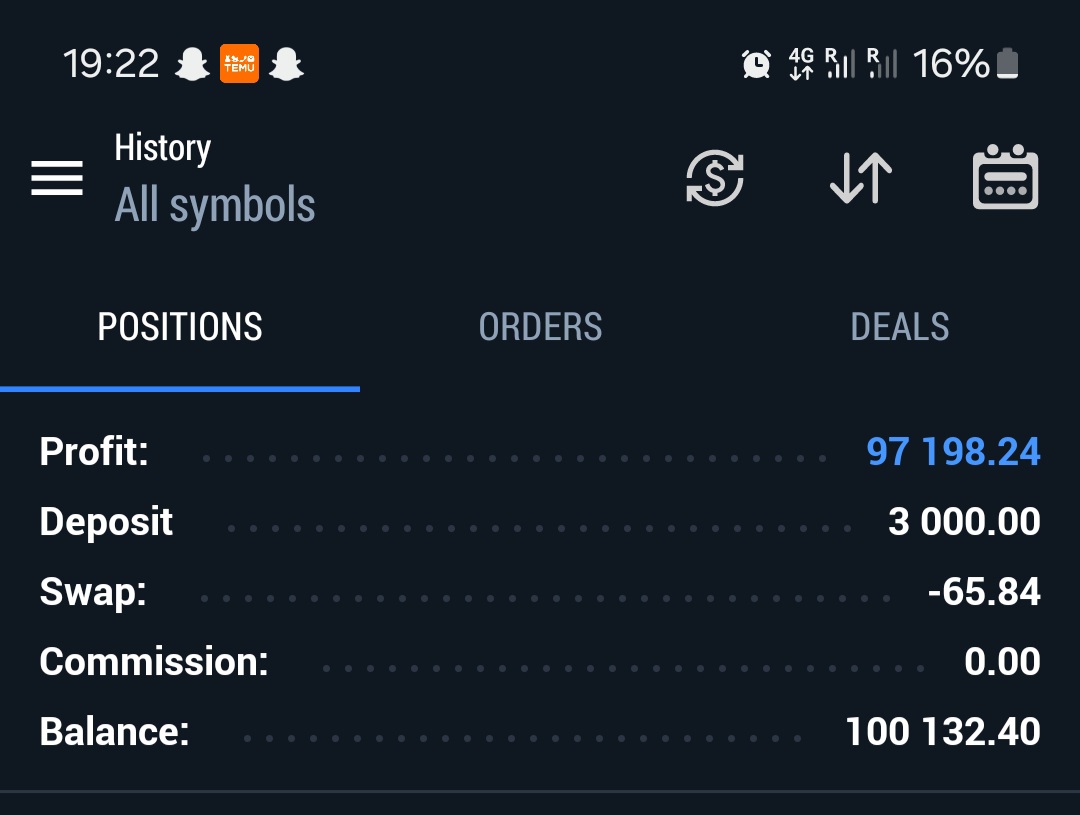This screenshot has height=815, width=1080.
Task: Tap the currency refresh dollar icon
Action: point(715,179)
